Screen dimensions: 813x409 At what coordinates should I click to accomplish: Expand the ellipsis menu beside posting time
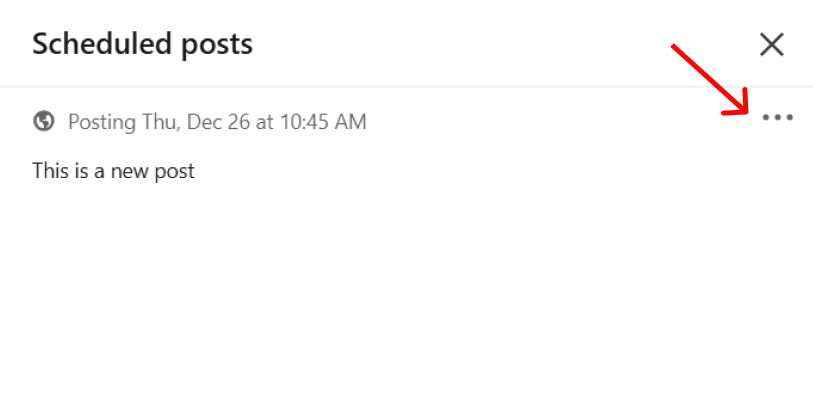777,118
